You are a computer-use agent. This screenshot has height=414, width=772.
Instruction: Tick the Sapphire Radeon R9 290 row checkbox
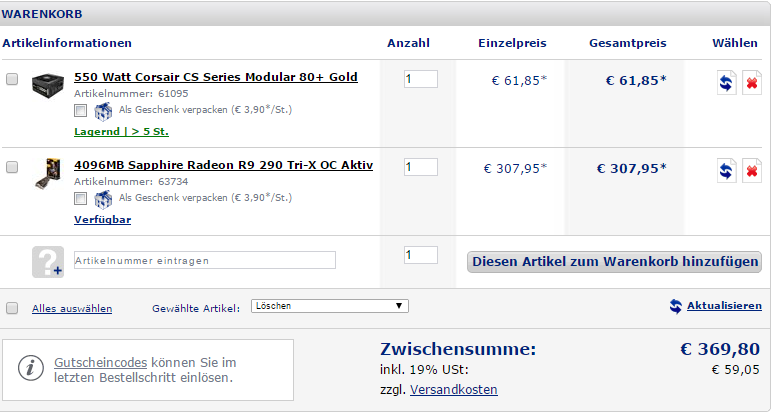[x=12, y=167]
